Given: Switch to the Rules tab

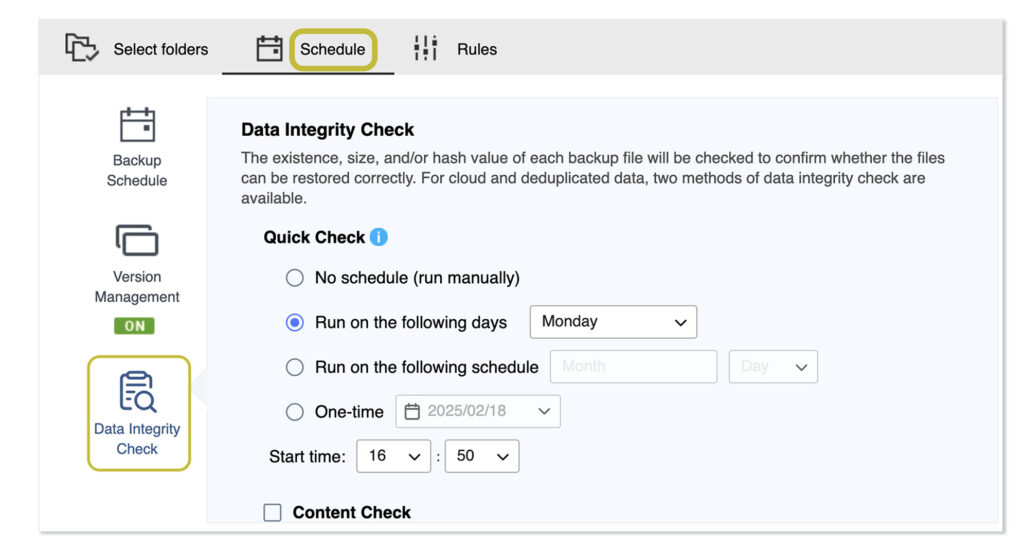Looking at the screenshot, I should point(476,49).
